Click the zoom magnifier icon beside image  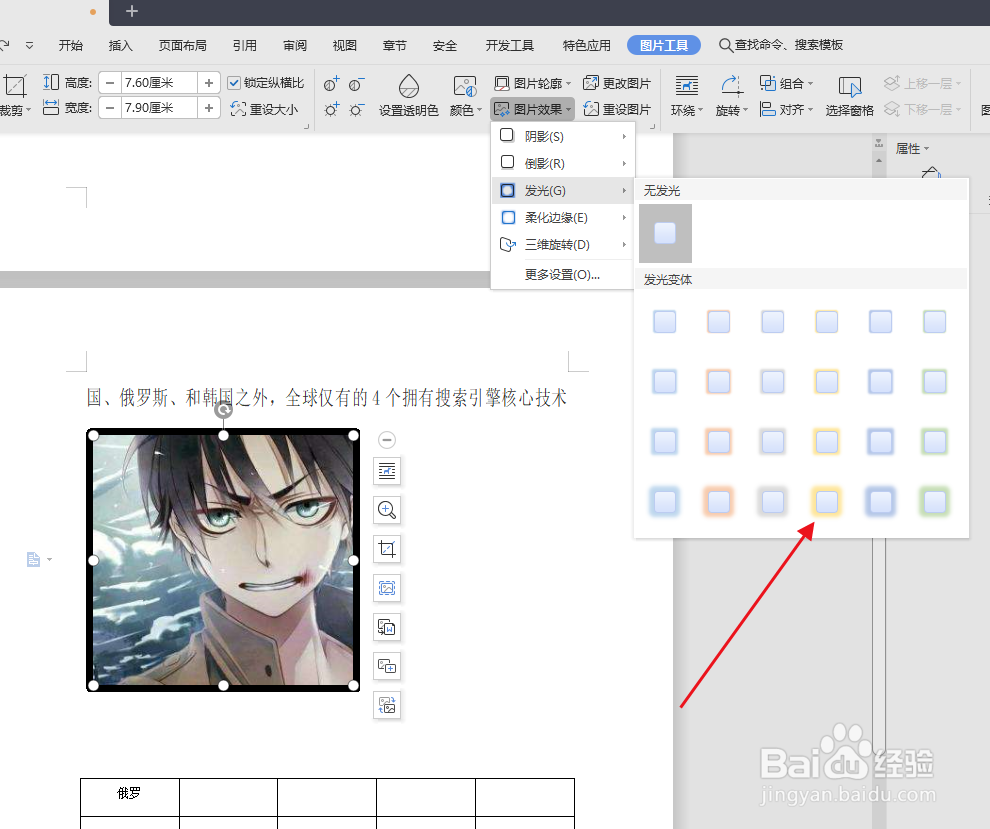(x=387, y=510)
